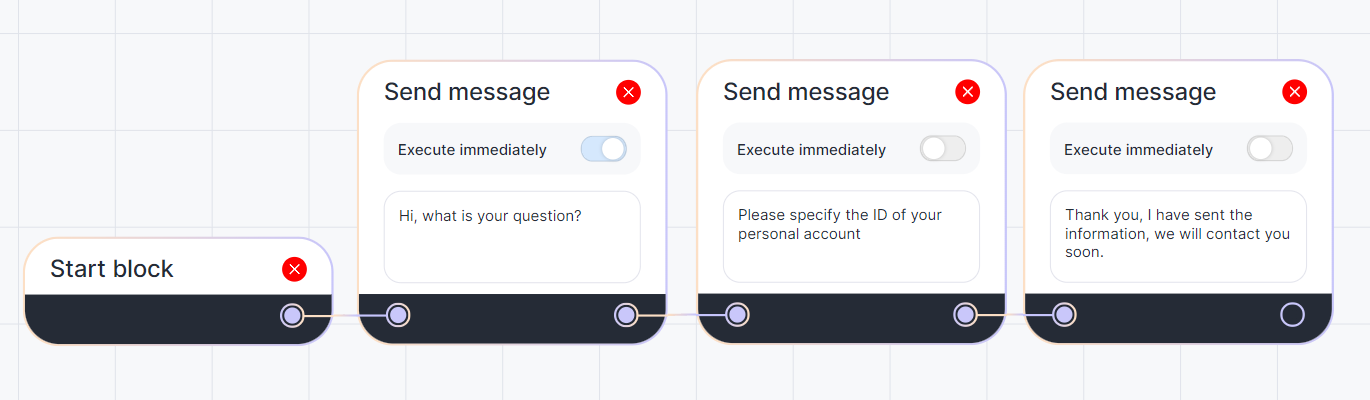
Task: Delete the 'Please specify the ID' message block
Action: click(x=967, y=92)
